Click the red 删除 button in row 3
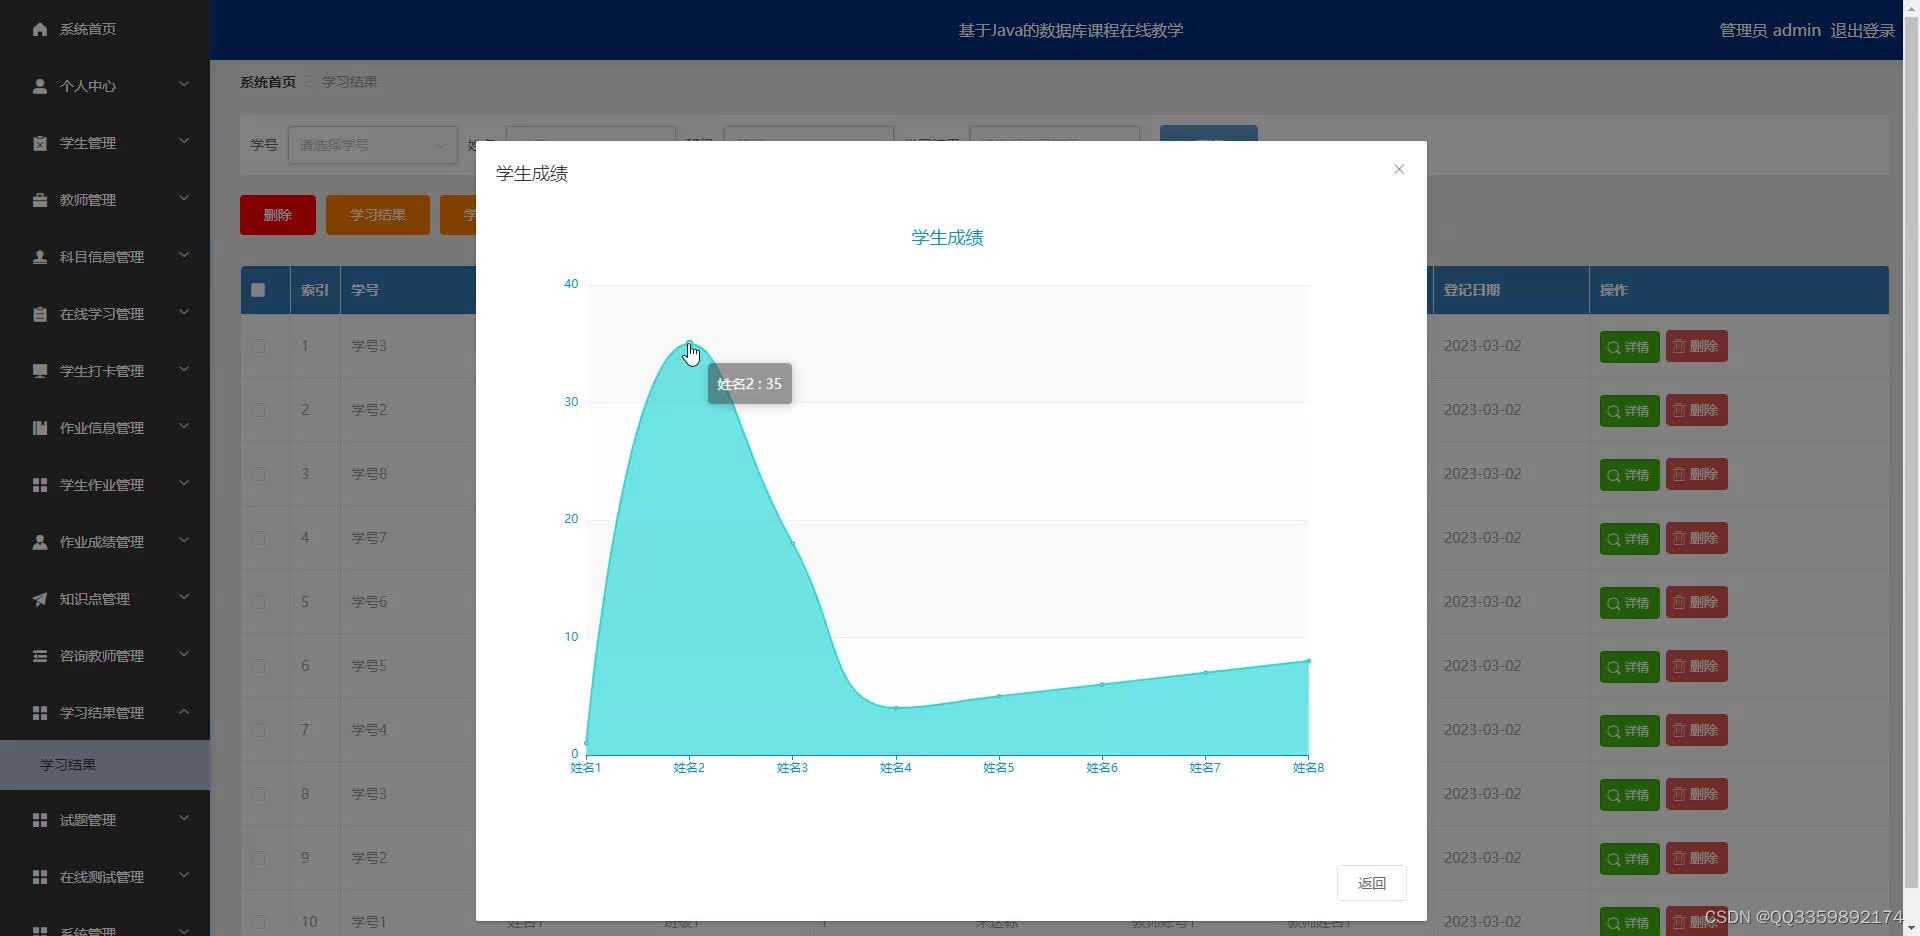The image size is (1920, 936). (x=1697, y=474)
